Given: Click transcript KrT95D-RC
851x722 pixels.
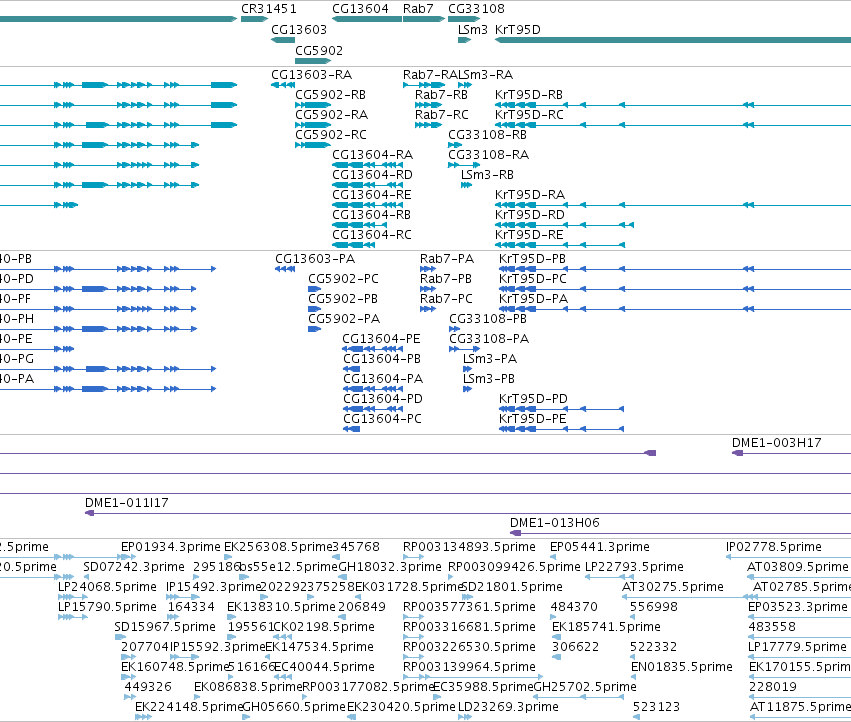Looking at the screenshot, I should point(530,115).
